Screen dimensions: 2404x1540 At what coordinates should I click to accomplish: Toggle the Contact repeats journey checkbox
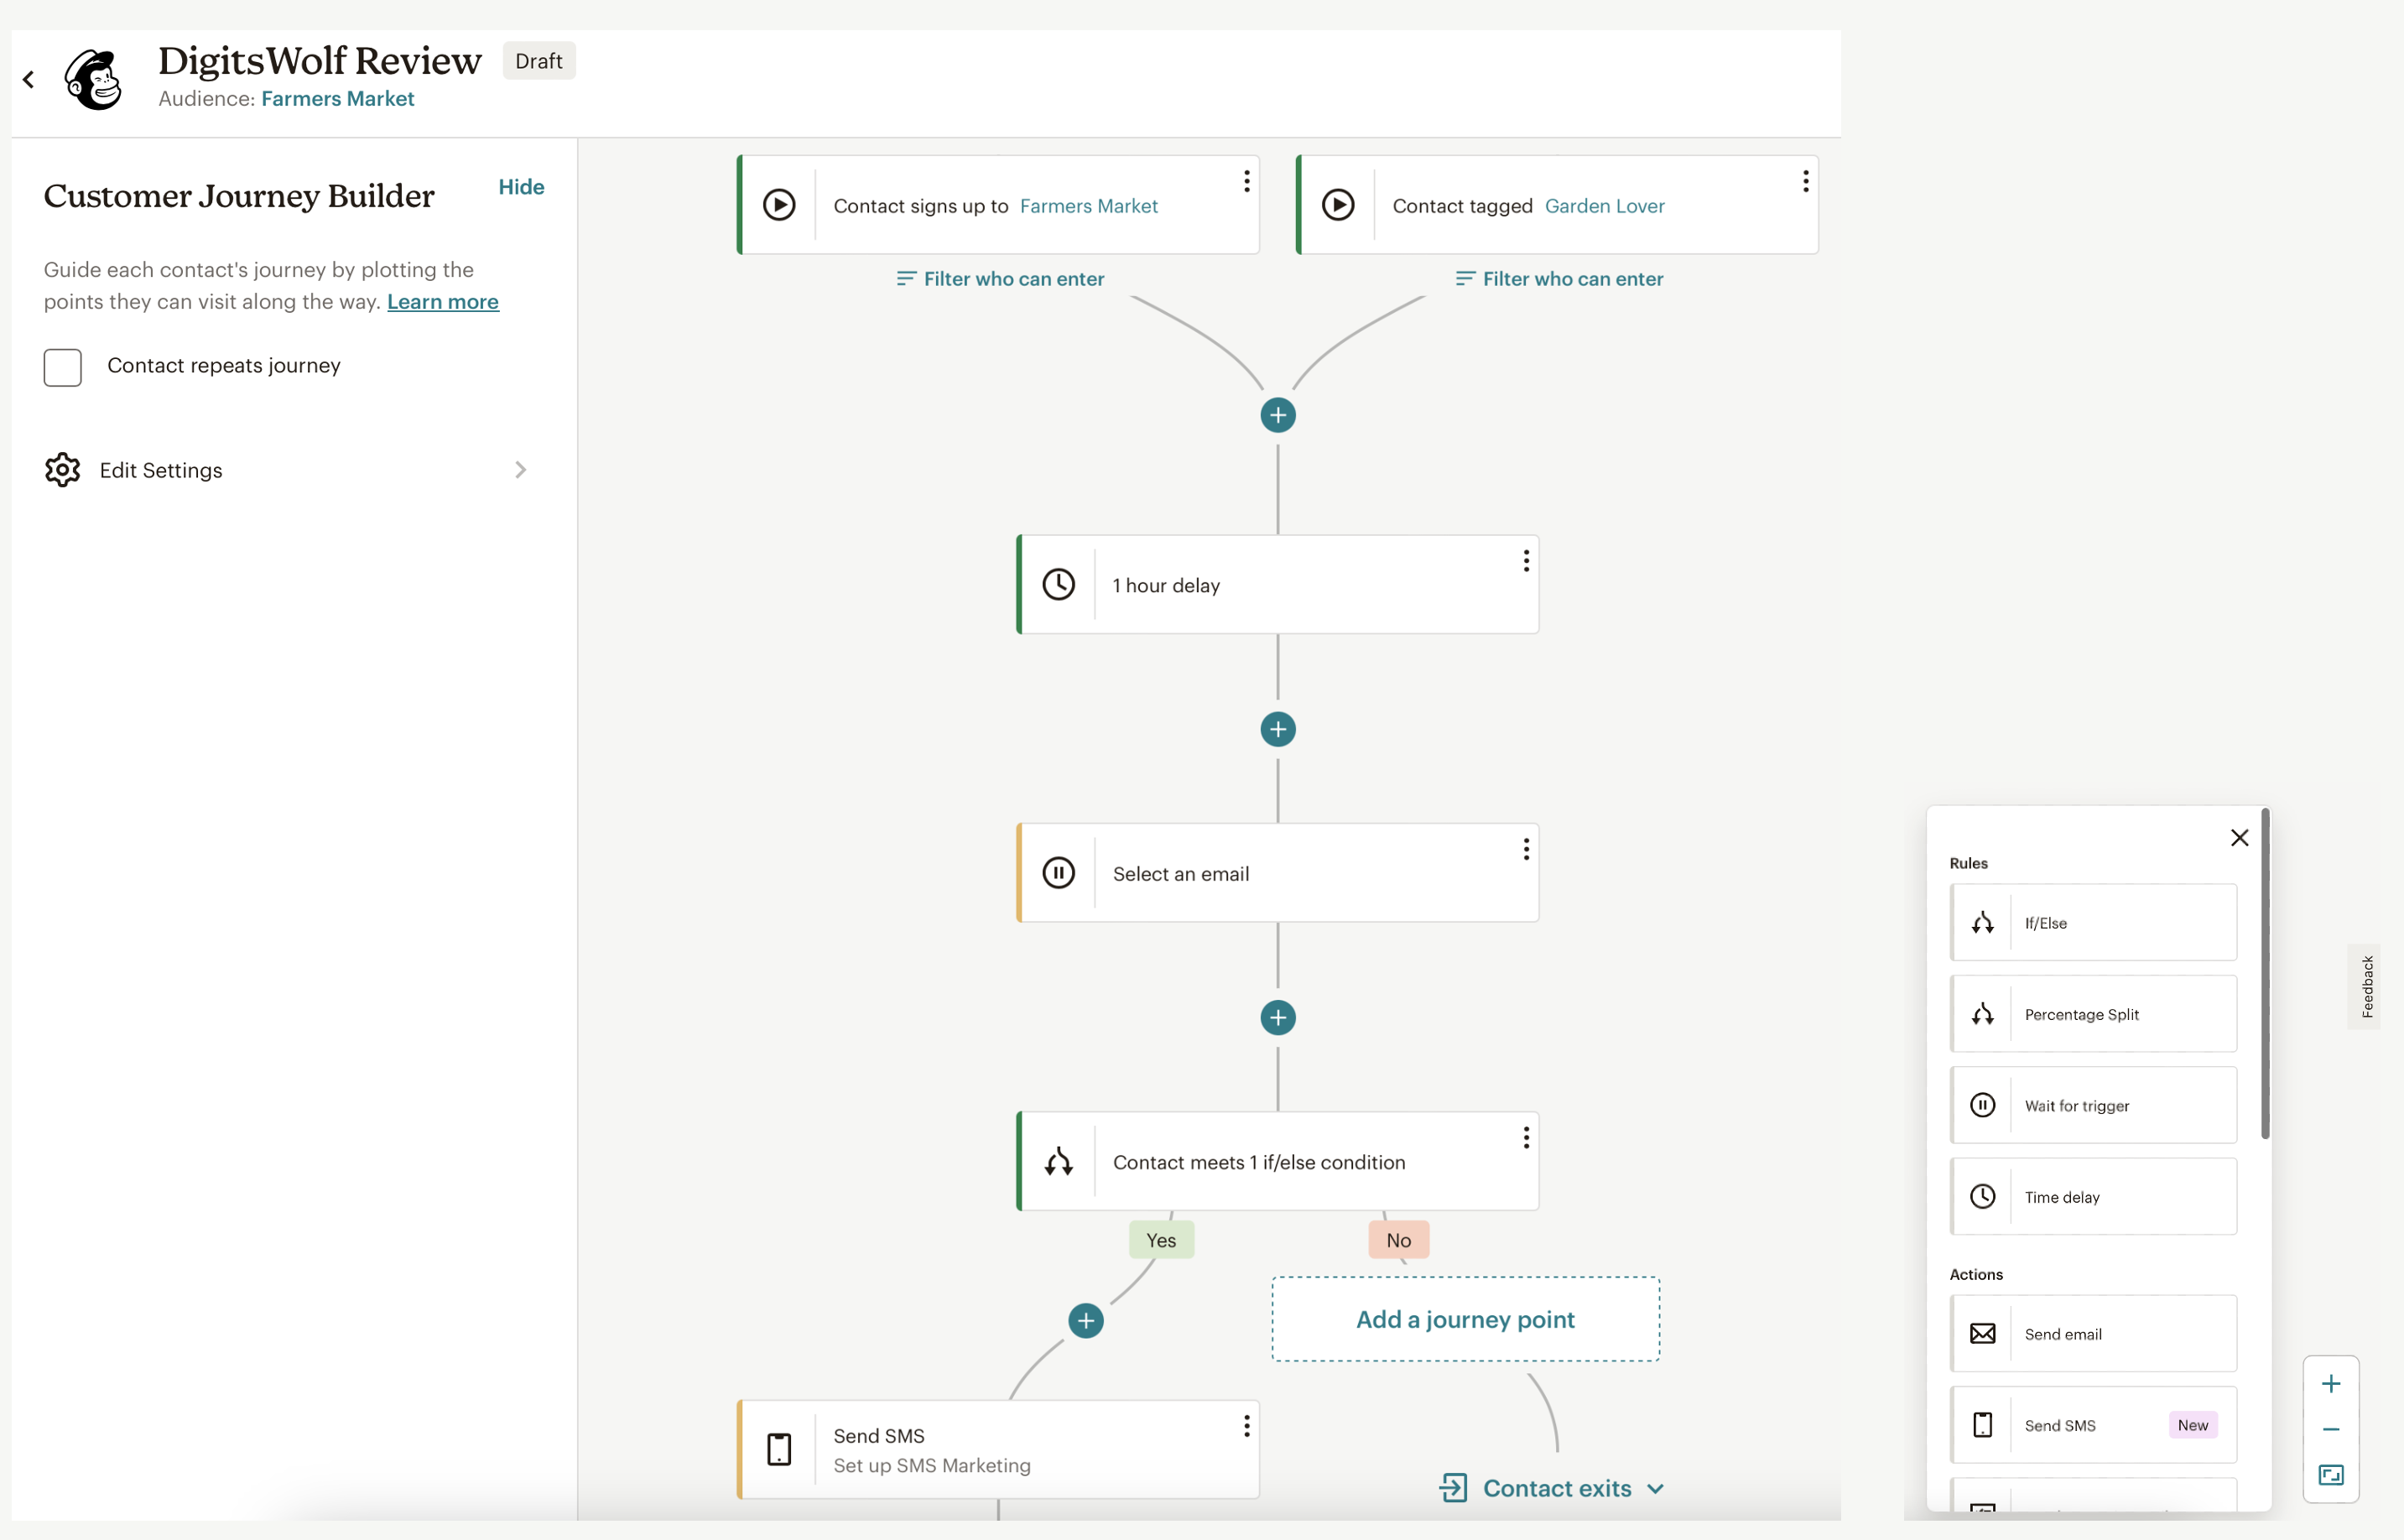point(65,364)
